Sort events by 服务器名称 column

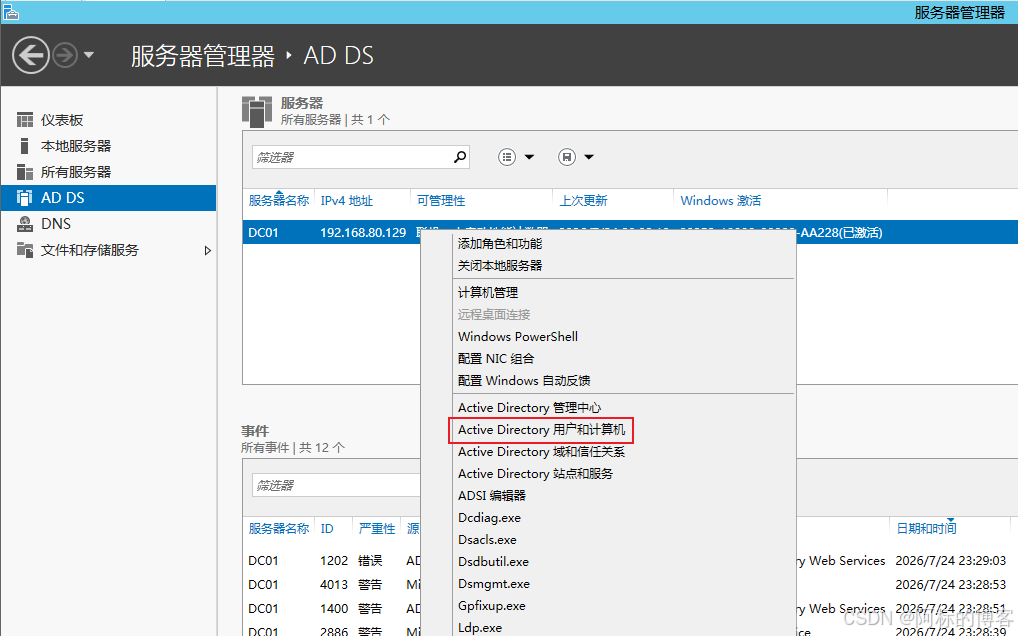click(x=279, y=529)
